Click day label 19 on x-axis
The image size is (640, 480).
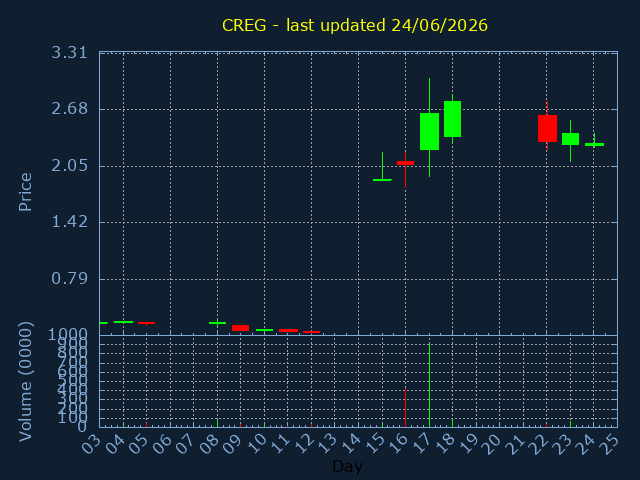point(469,444)
